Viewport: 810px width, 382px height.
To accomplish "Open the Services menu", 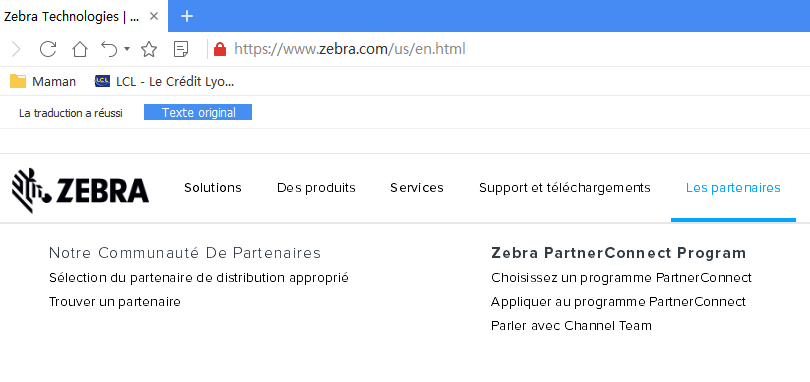I will click(417, 188).
